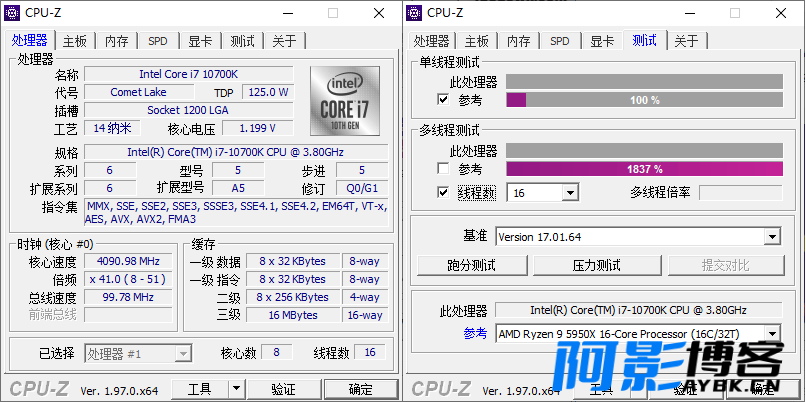The image size is (806, 402).
Task: Select 测试 tab in left window
Action: tap(243, 41)
